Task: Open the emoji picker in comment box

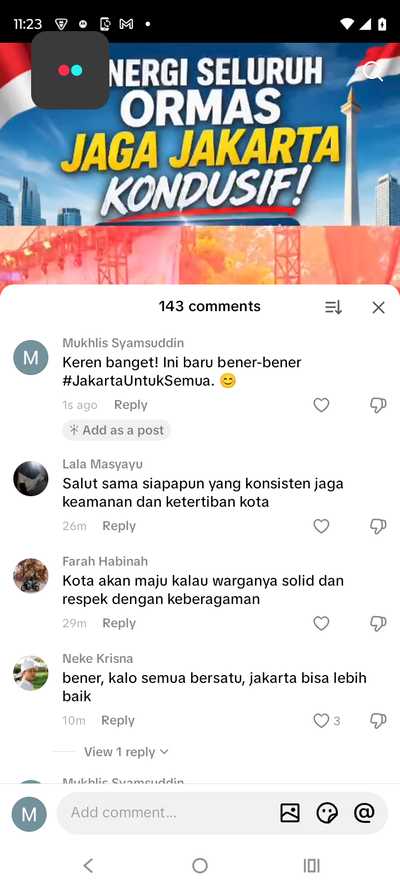Action: [327, 813]
